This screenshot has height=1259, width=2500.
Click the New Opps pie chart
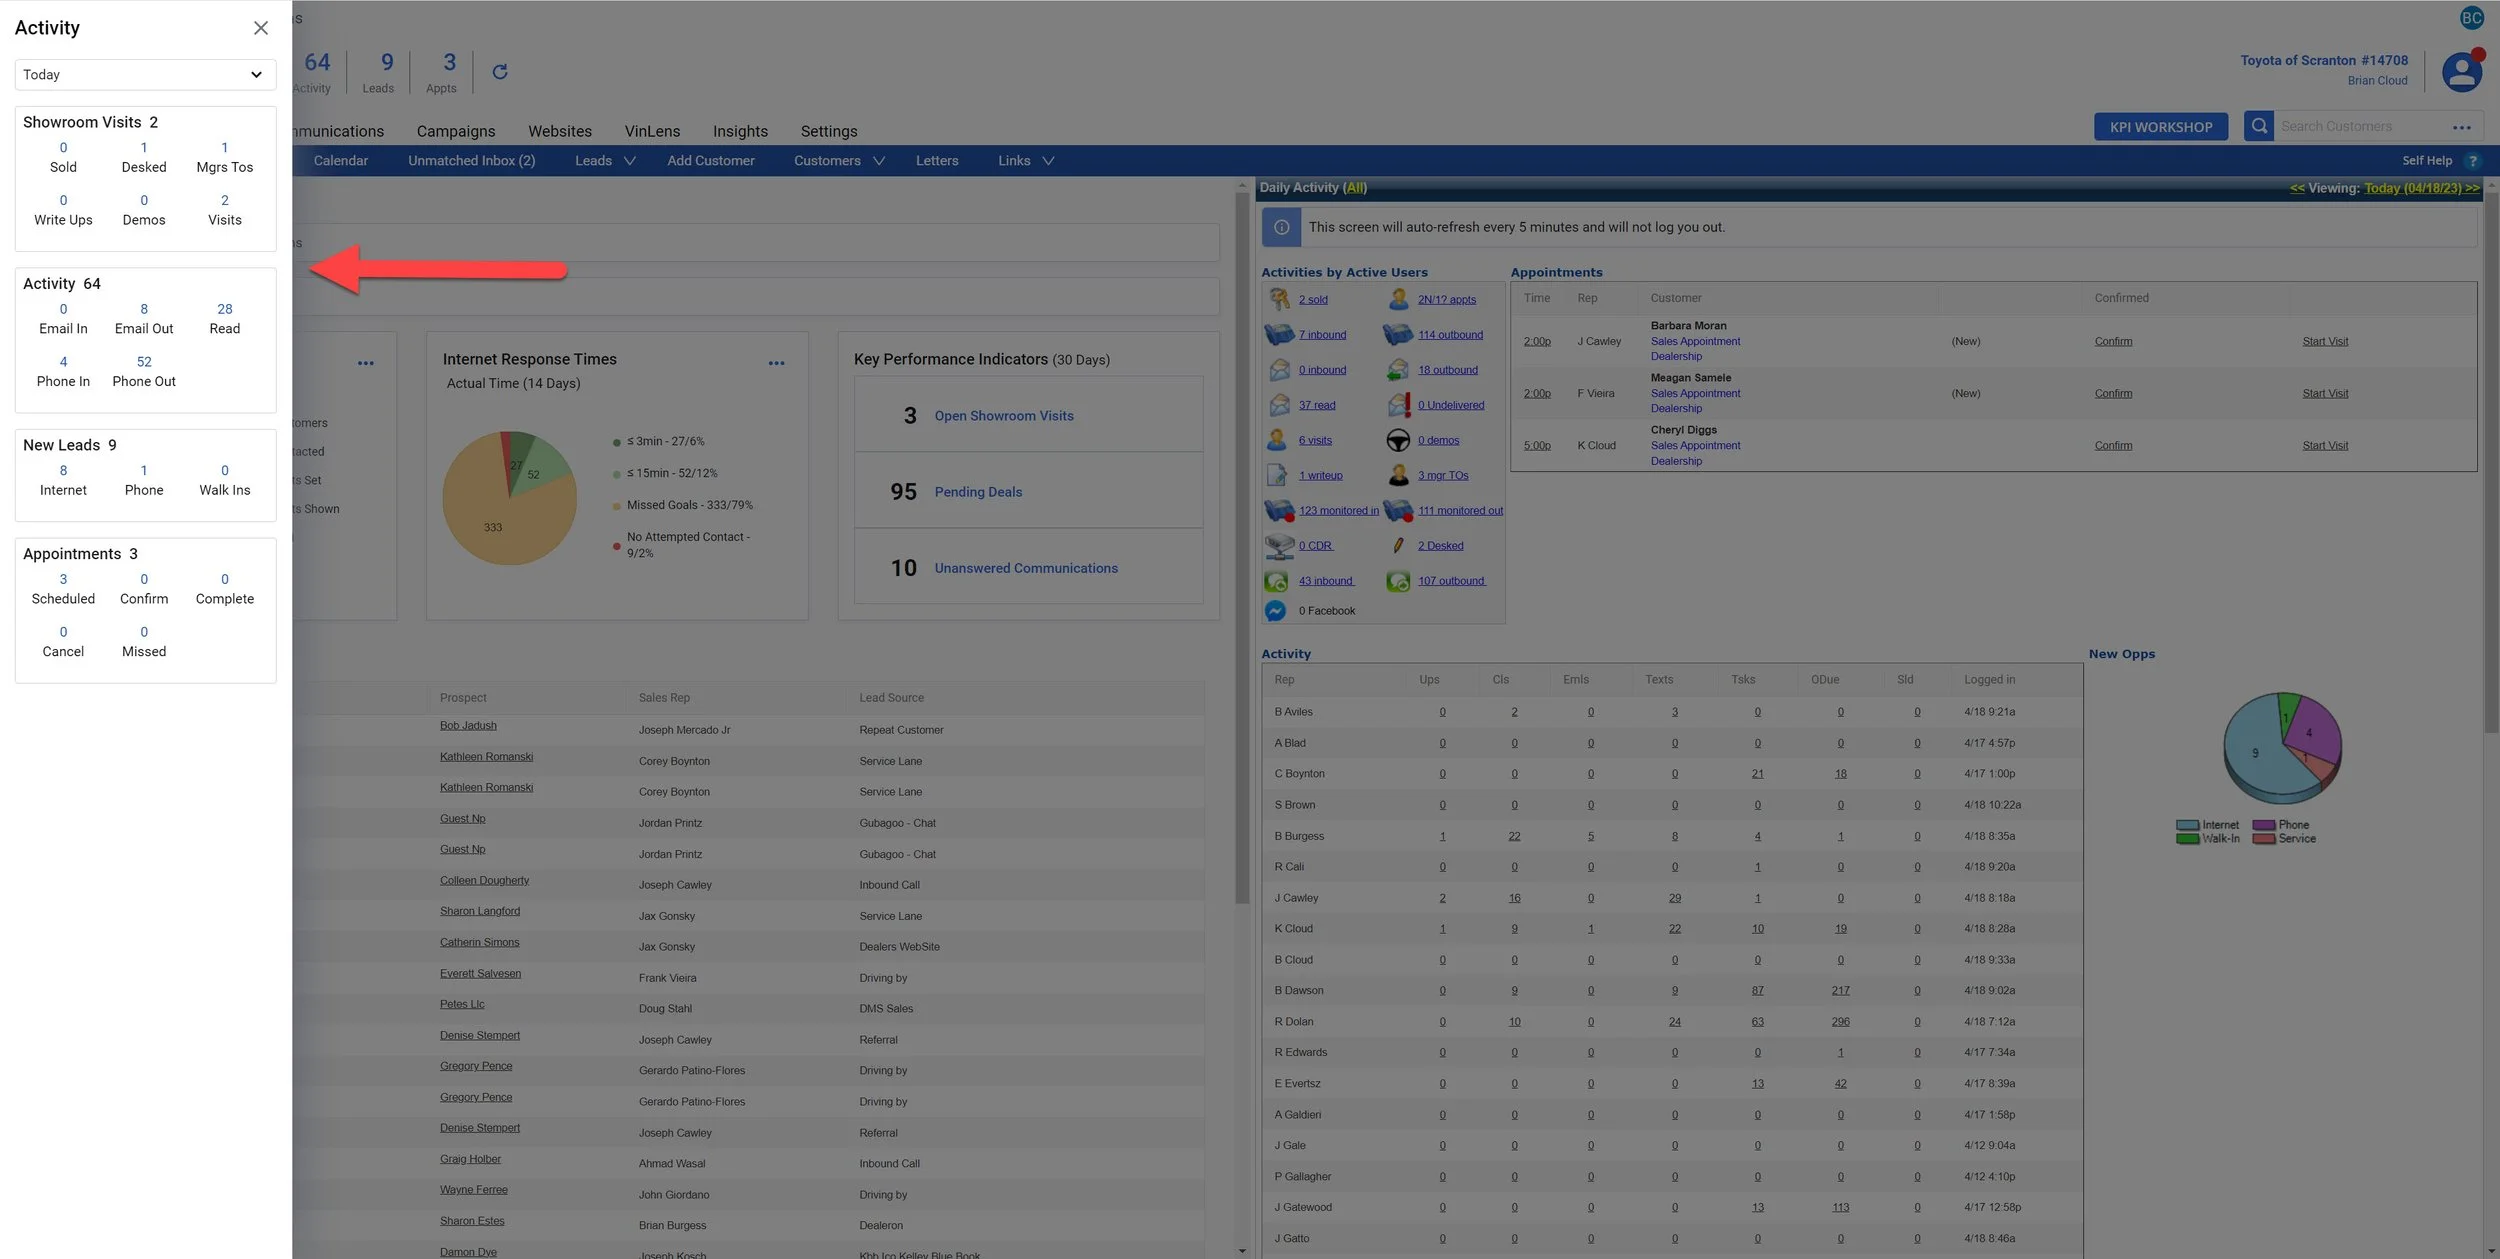click(x=2282, y=748)
